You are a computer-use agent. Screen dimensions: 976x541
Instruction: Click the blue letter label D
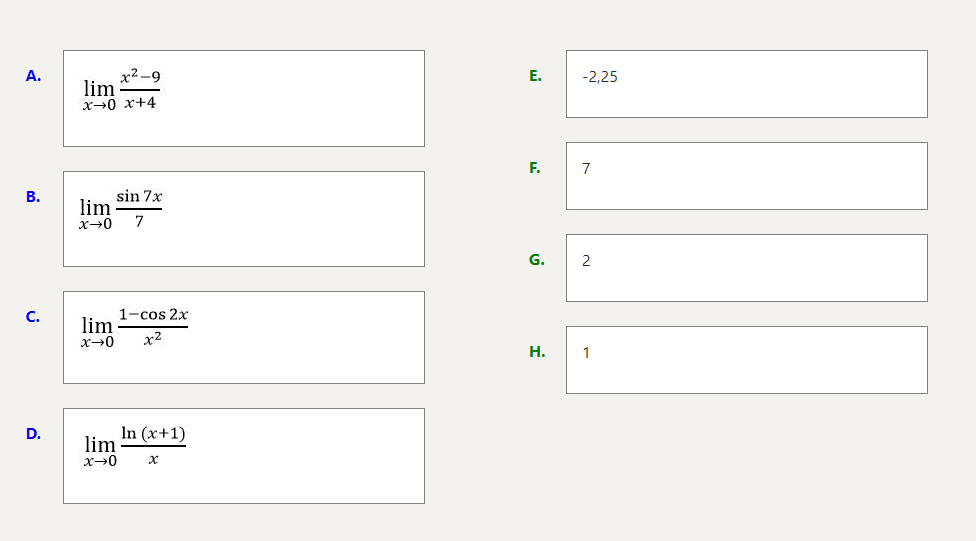click(x=34, y=434)
